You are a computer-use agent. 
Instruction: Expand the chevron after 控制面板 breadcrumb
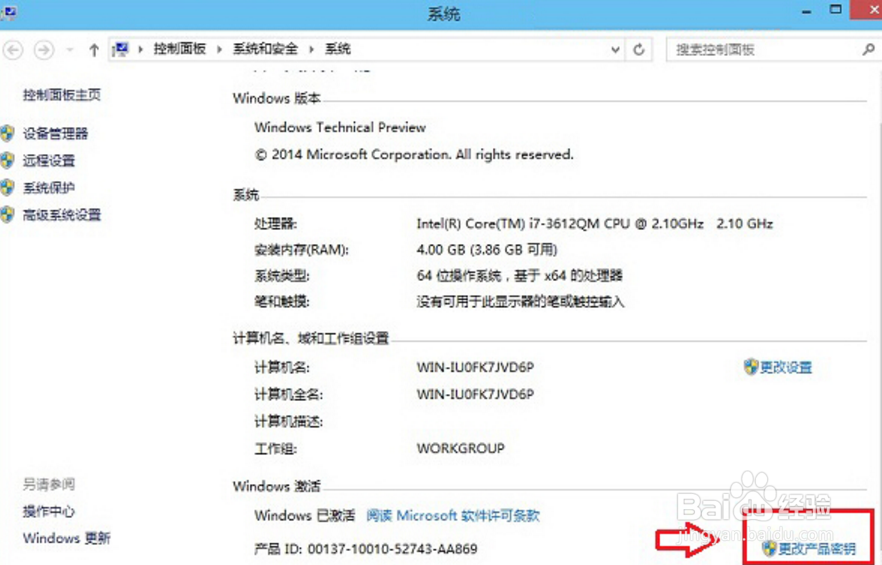(x=219, y=50)
